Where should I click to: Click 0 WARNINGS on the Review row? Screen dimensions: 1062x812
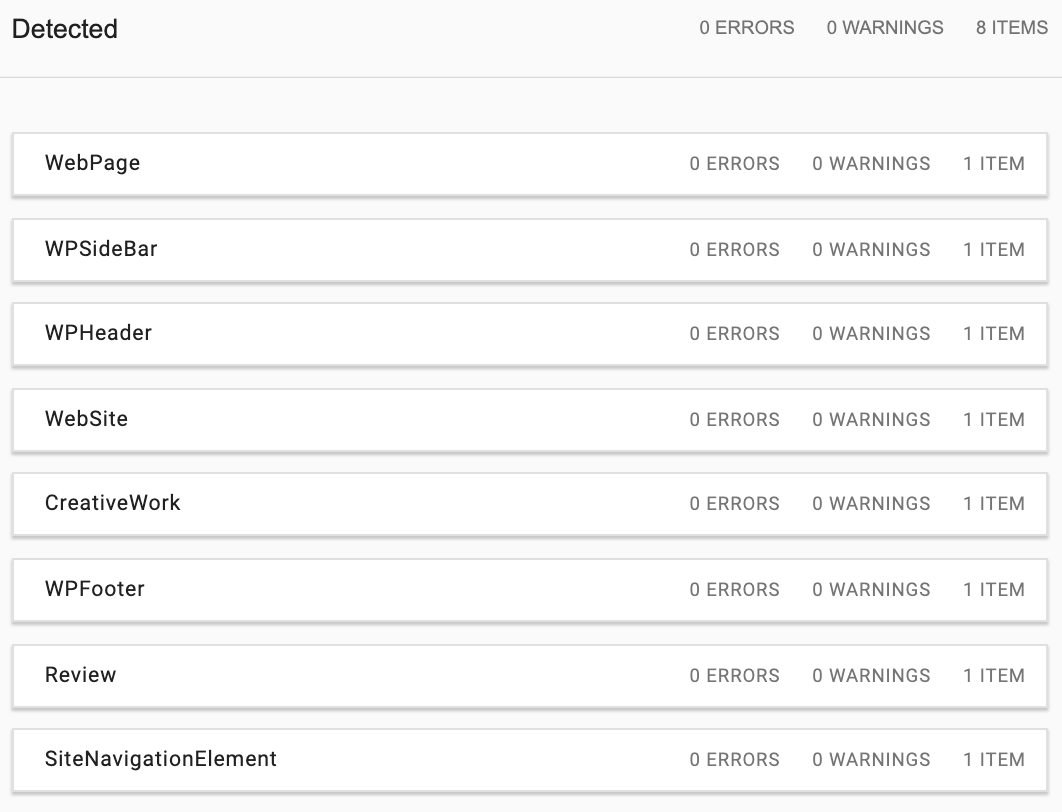point(871,676)
